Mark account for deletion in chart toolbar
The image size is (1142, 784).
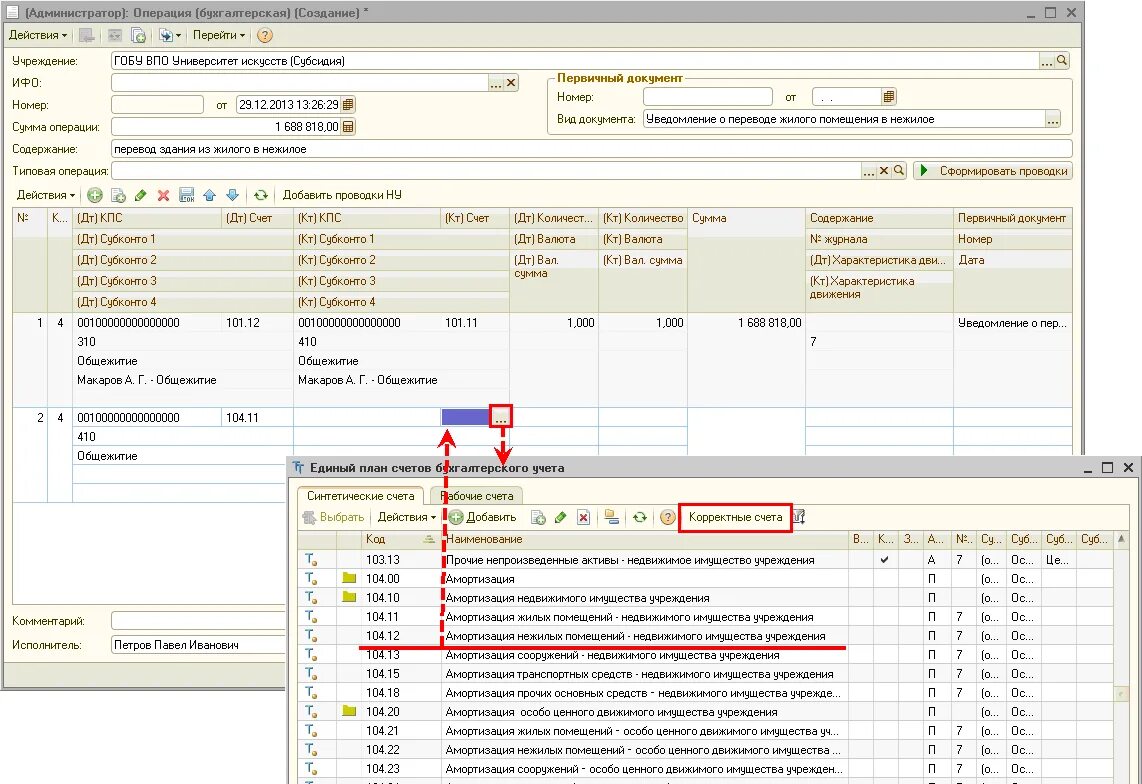click(583, 517)
